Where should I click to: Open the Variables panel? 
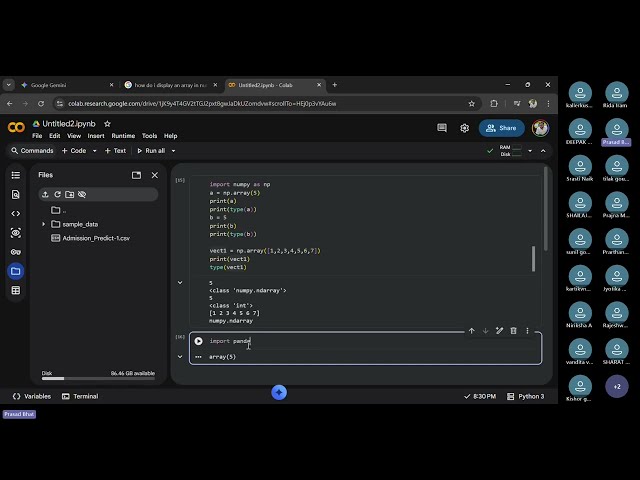click(x=32, y=396)
